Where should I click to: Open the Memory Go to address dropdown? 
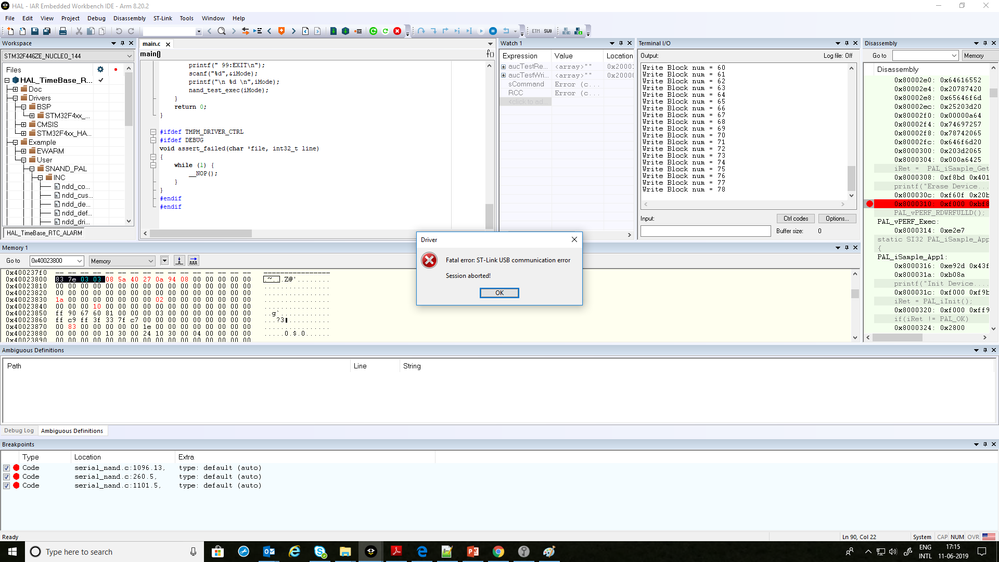tap(79, 261)
